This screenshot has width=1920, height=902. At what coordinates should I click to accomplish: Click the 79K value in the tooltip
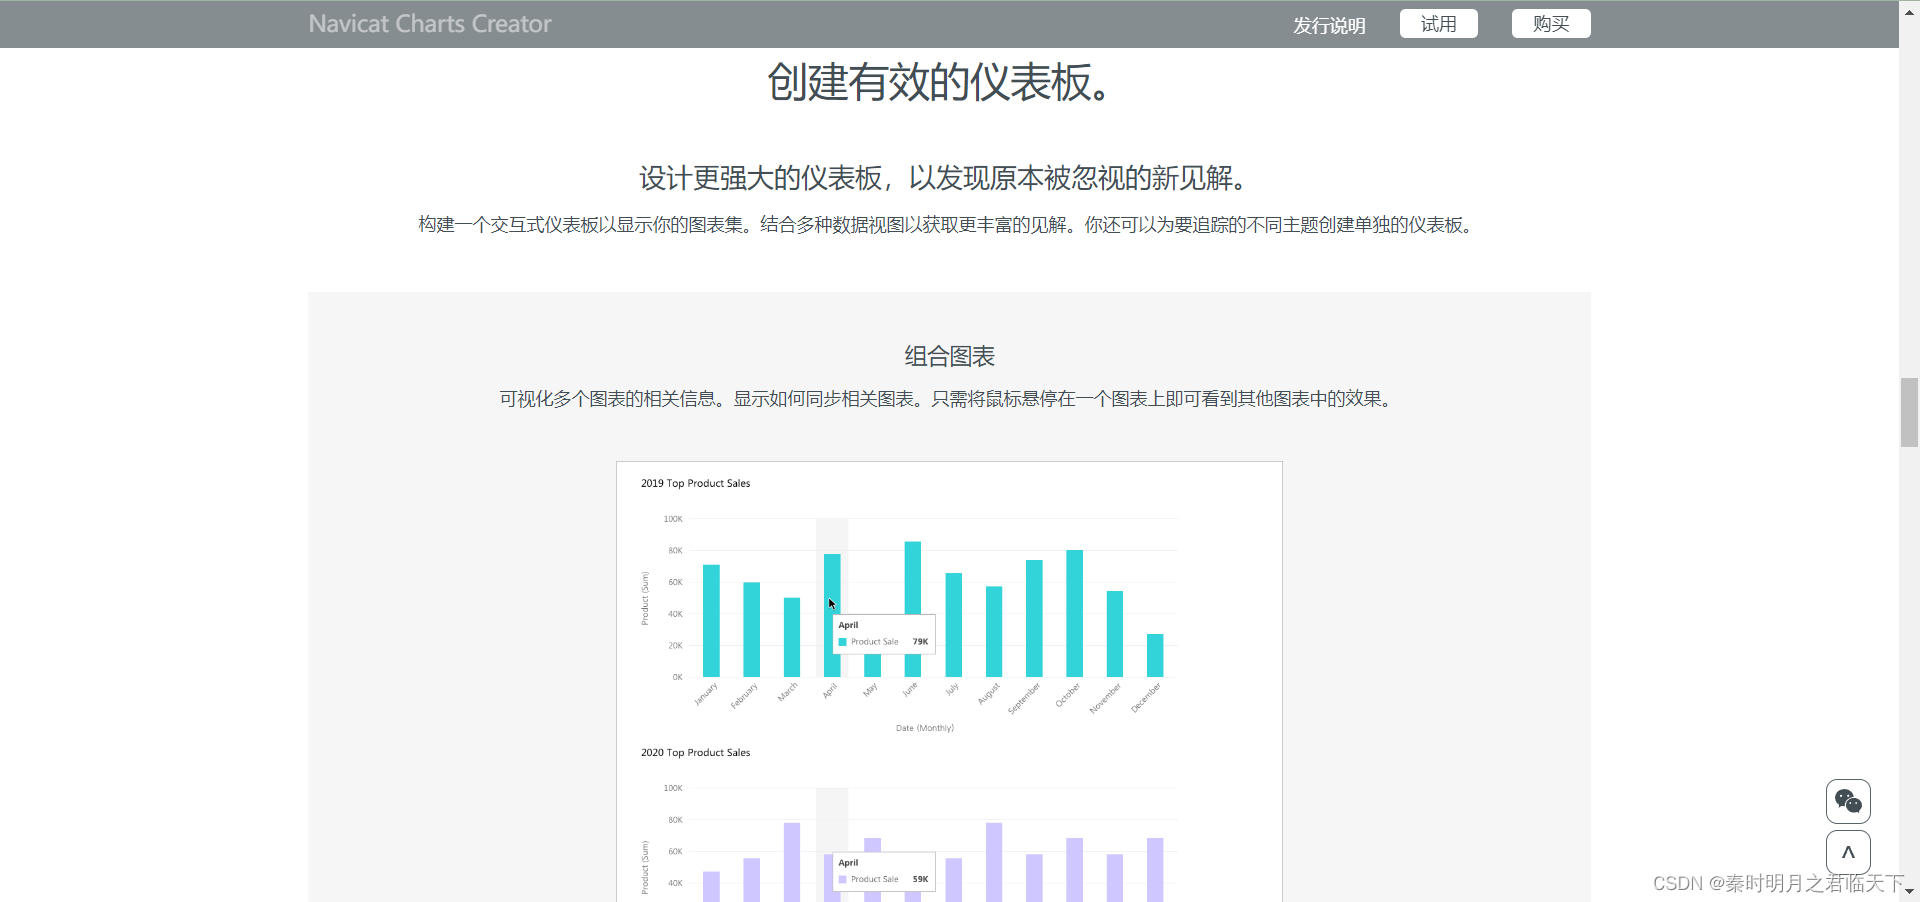point(920,642)
